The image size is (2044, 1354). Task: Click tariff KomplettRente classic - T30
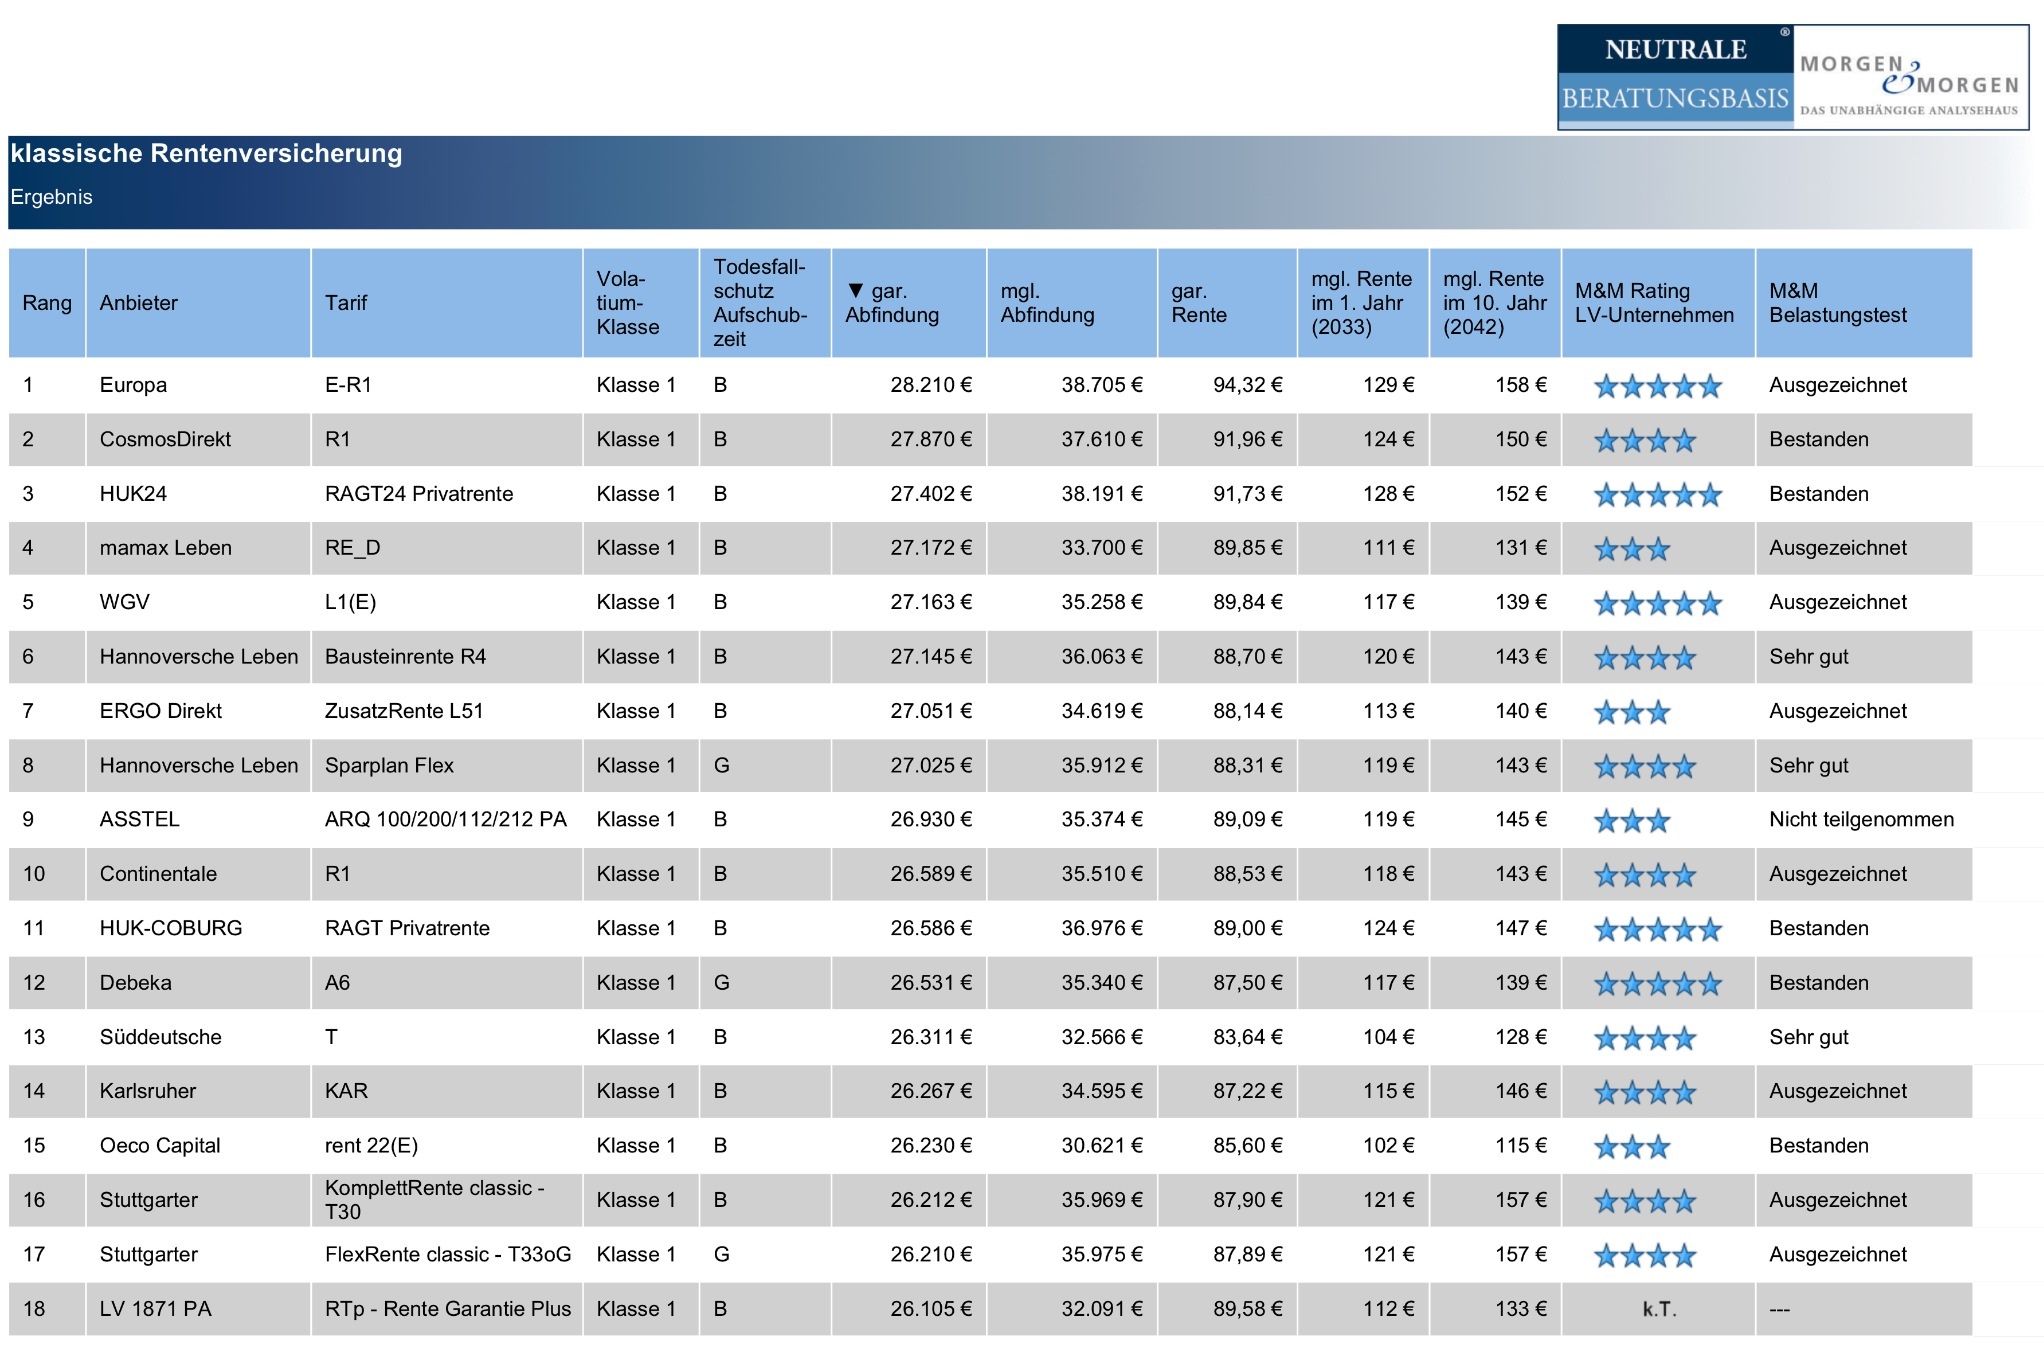435,1200
